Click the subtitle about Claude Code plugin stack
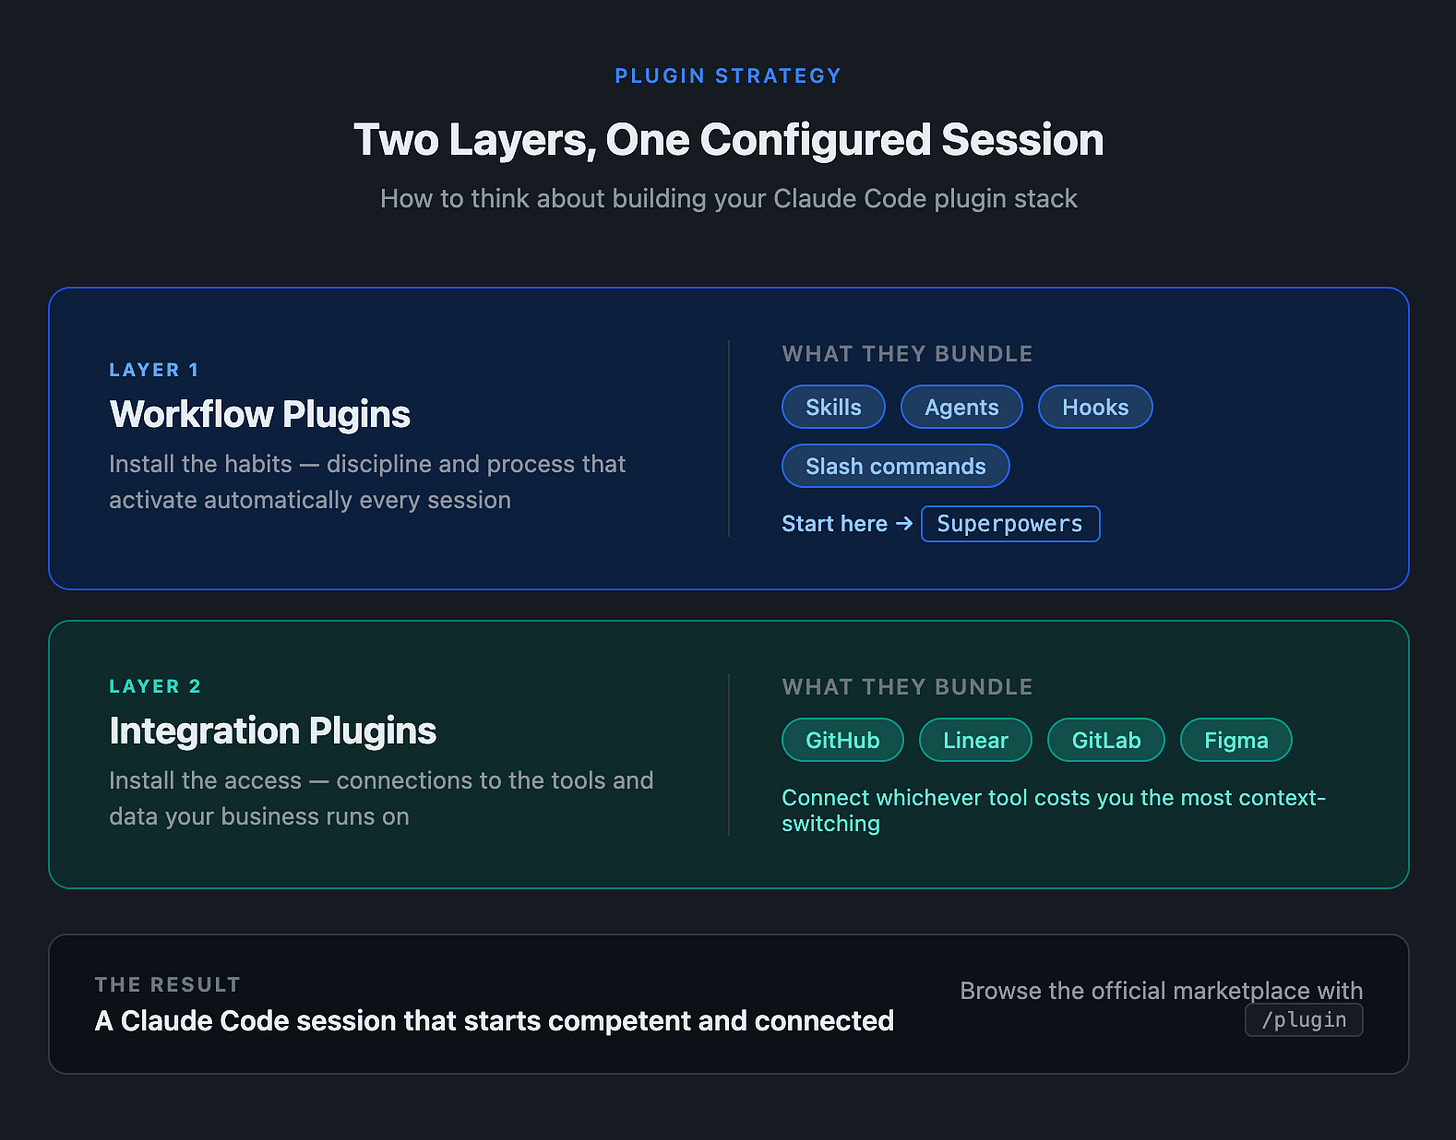1456x1140 pixels. pyautogui.click(x=728, y=199)
